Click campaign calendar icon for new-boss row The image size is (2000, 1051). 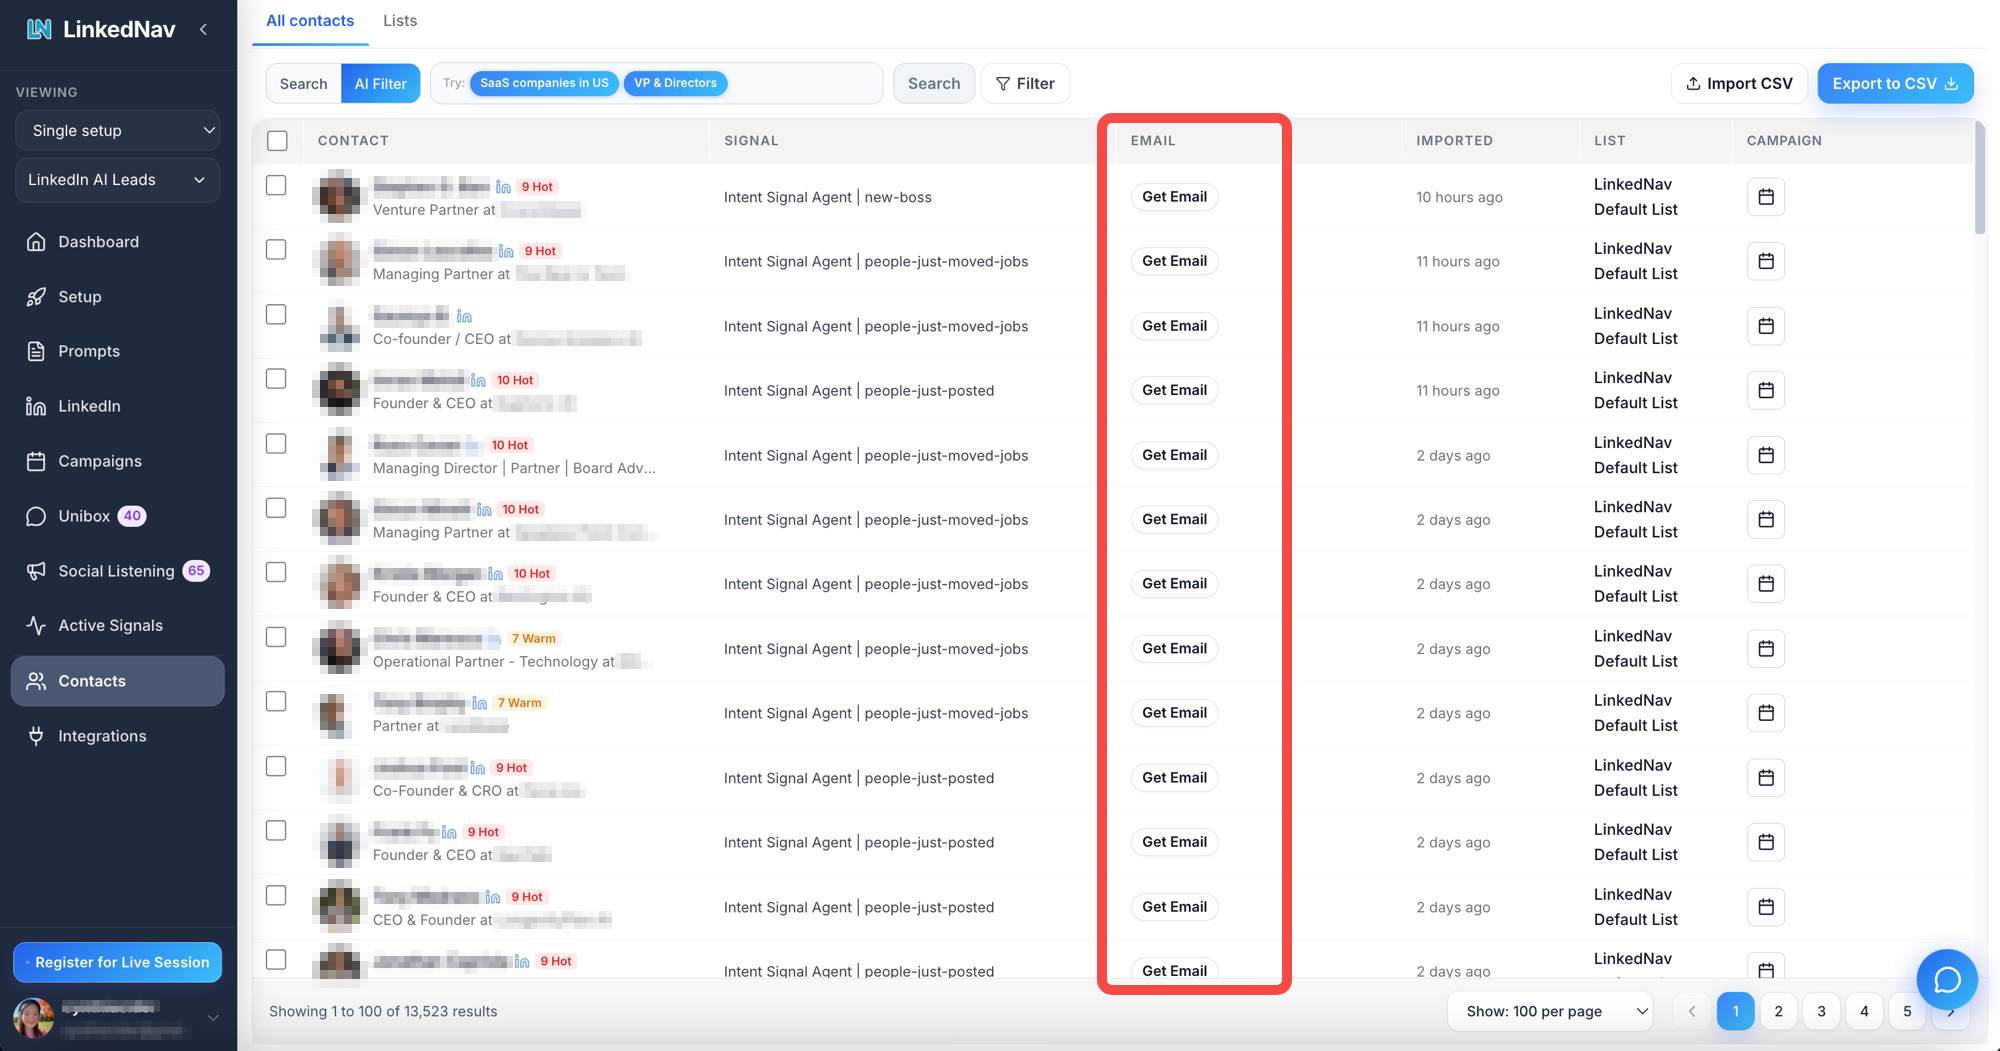(1766, 197)
